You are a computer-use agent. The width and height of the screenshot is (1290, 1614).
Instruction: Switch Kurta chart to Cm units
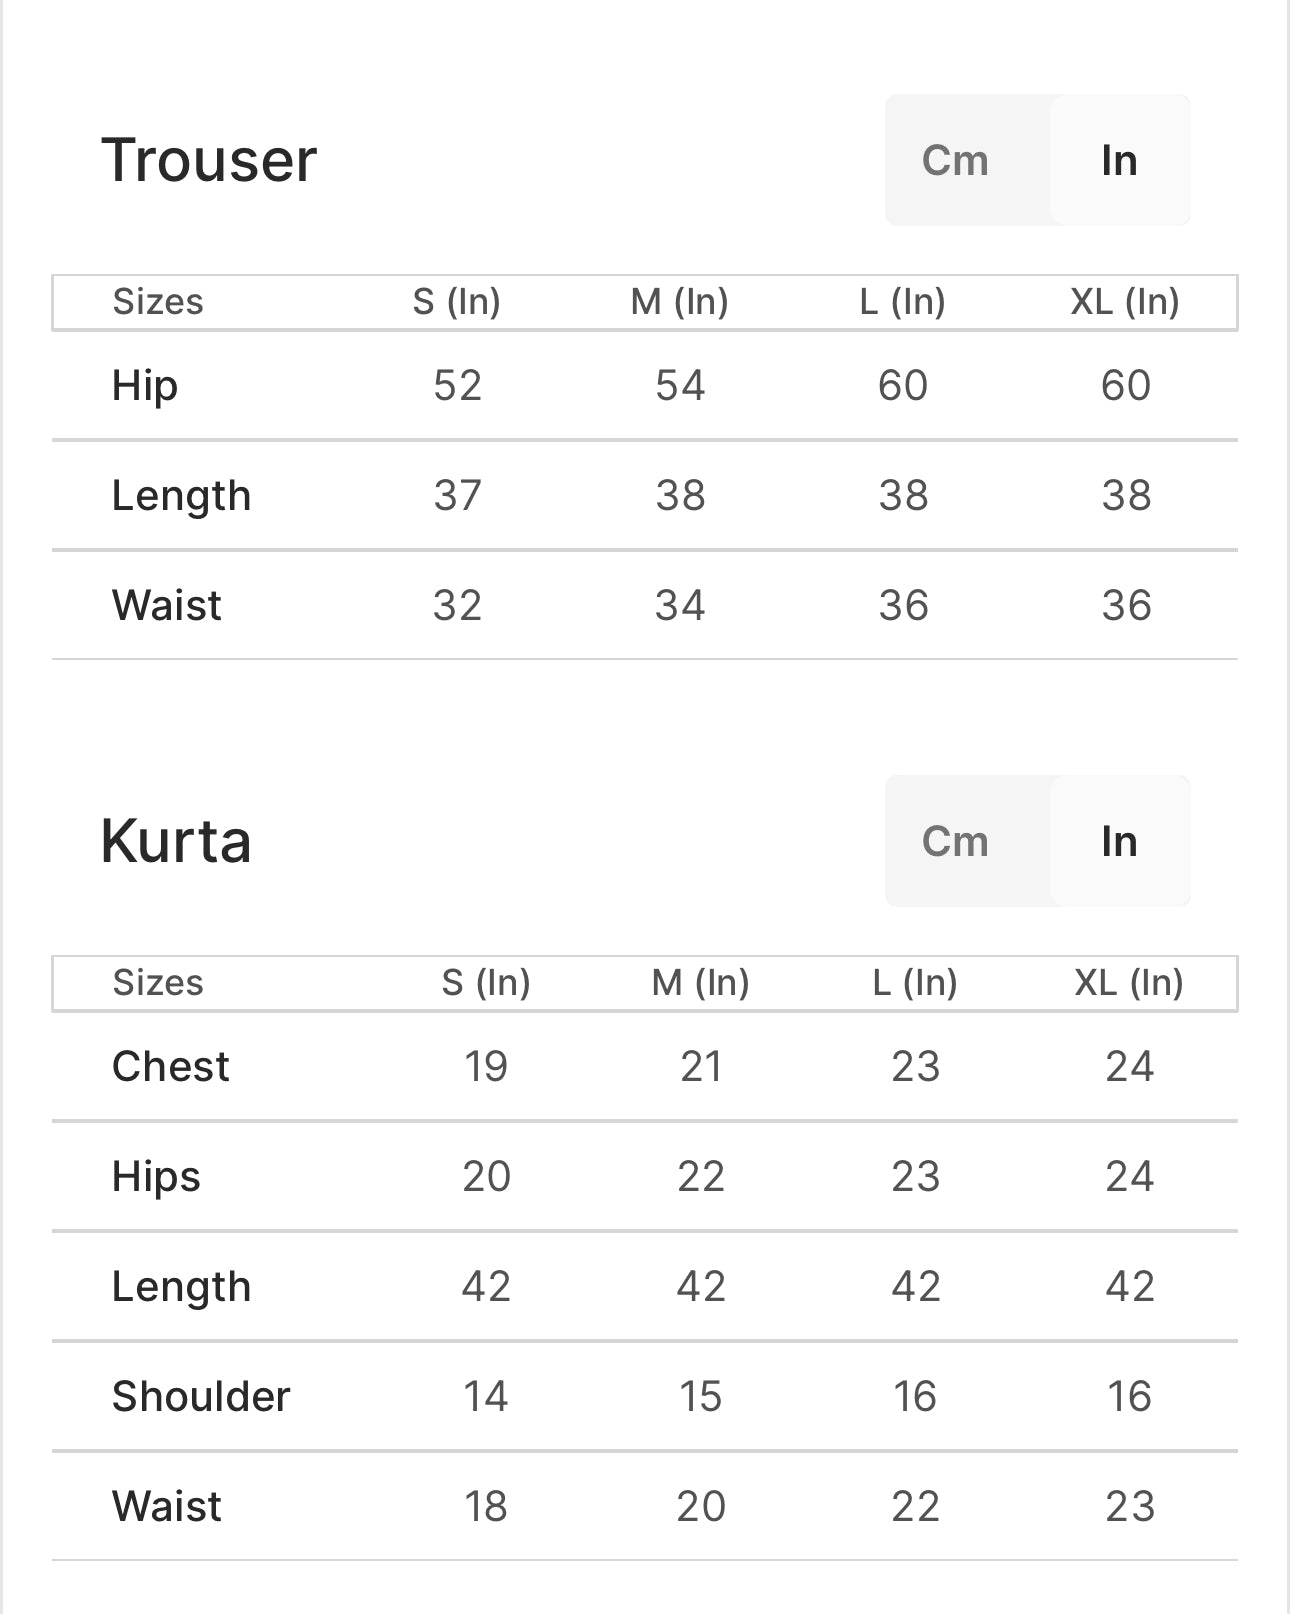click(955, 841)
